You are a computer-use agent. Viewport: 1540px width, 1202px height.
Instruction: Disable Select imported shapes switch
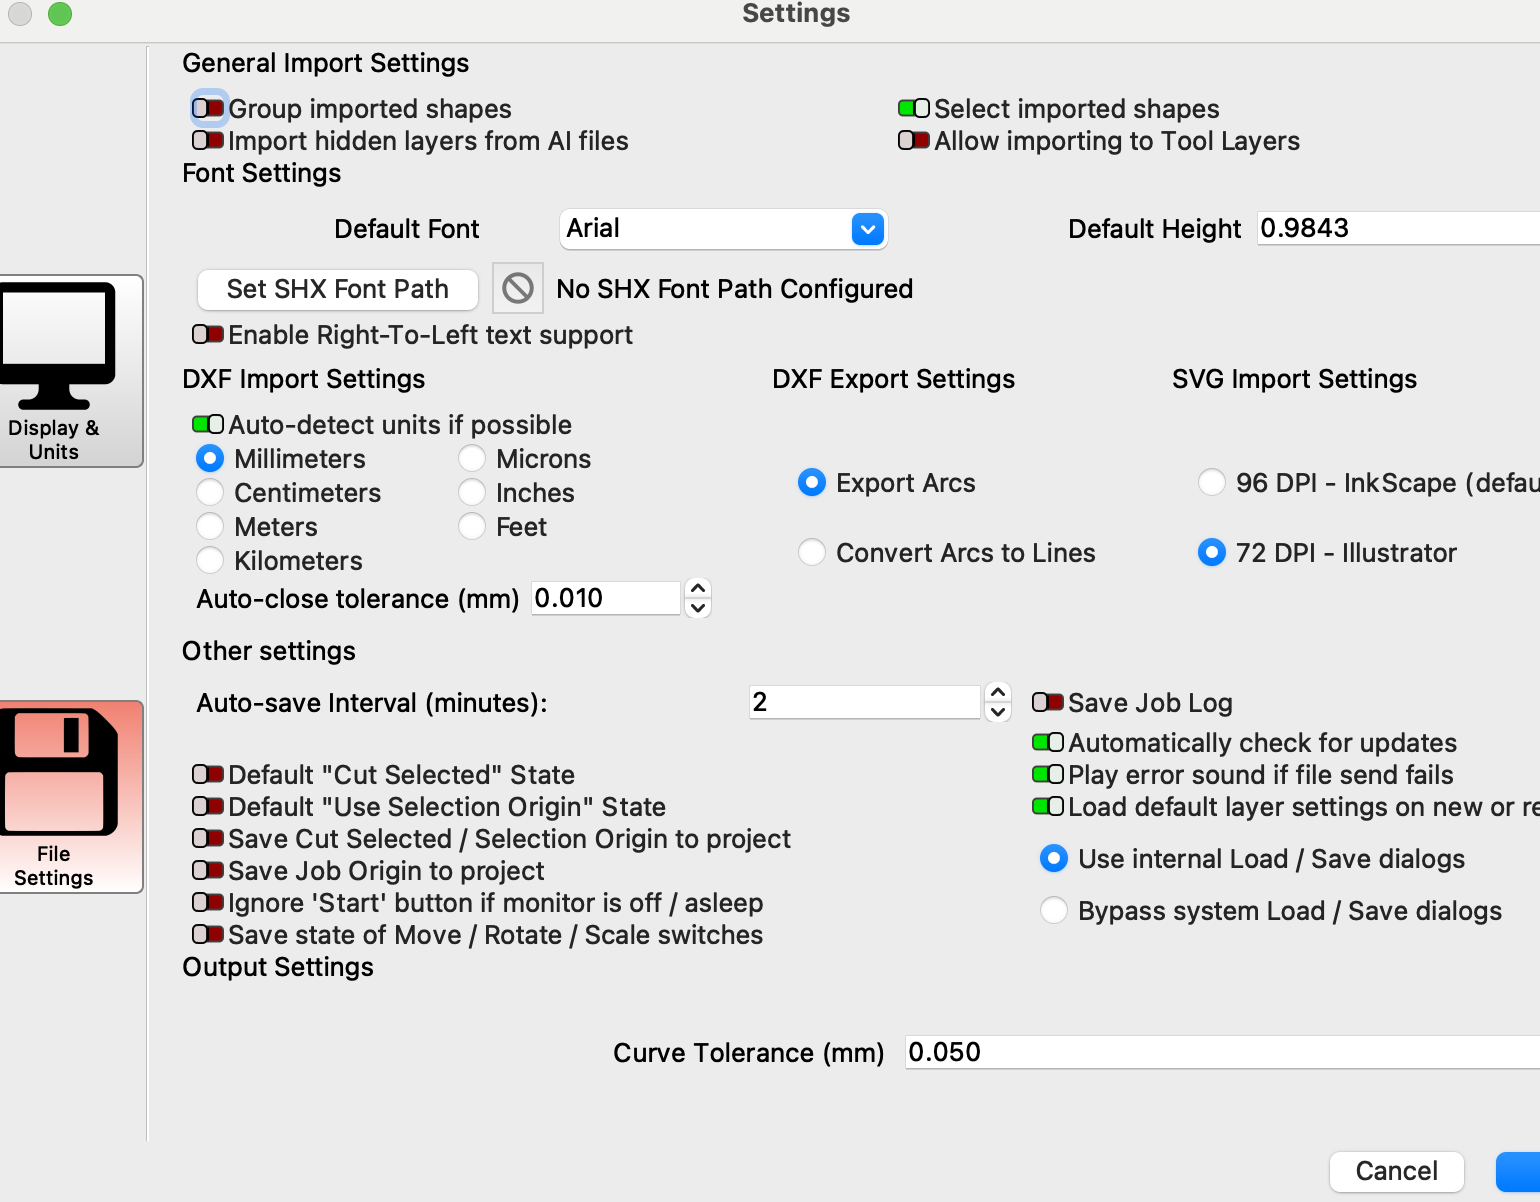pos(914,108)
